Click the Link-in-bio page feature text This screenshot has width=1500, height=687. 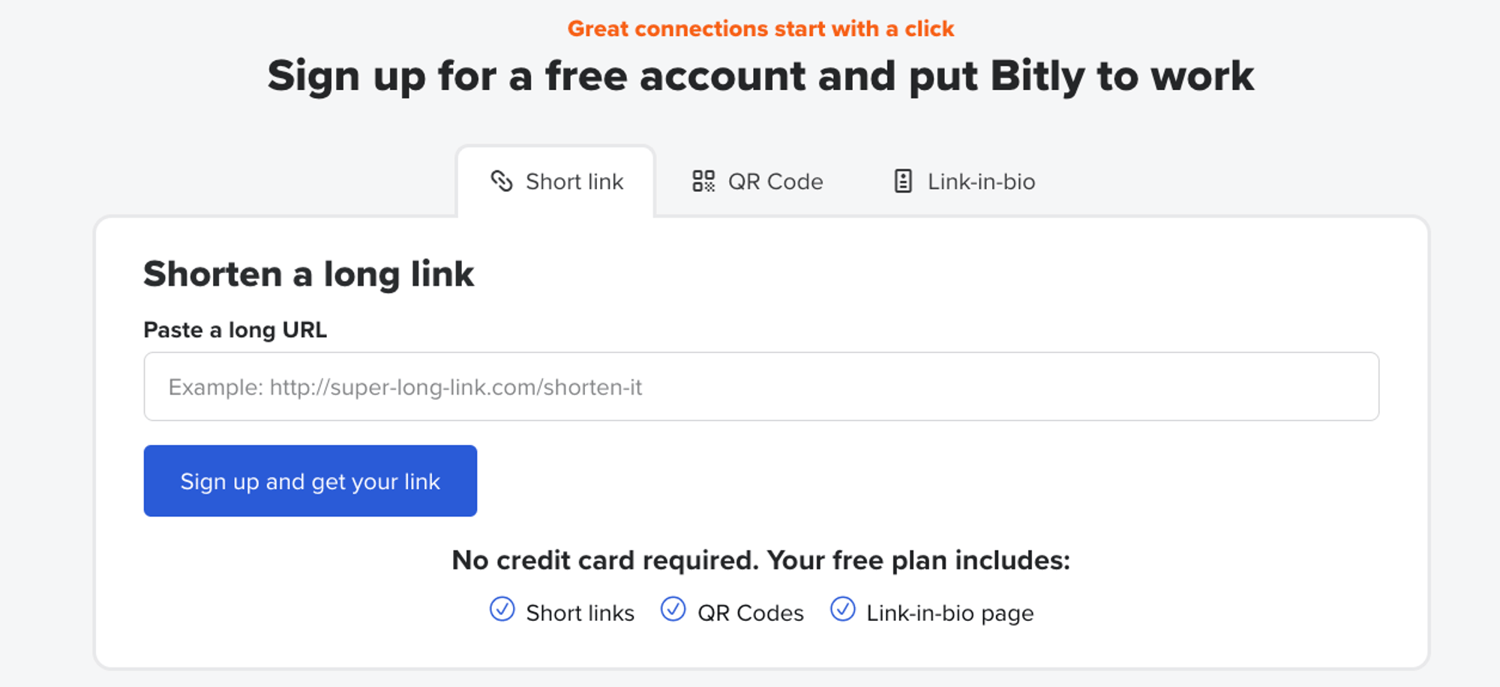point(950,613)
